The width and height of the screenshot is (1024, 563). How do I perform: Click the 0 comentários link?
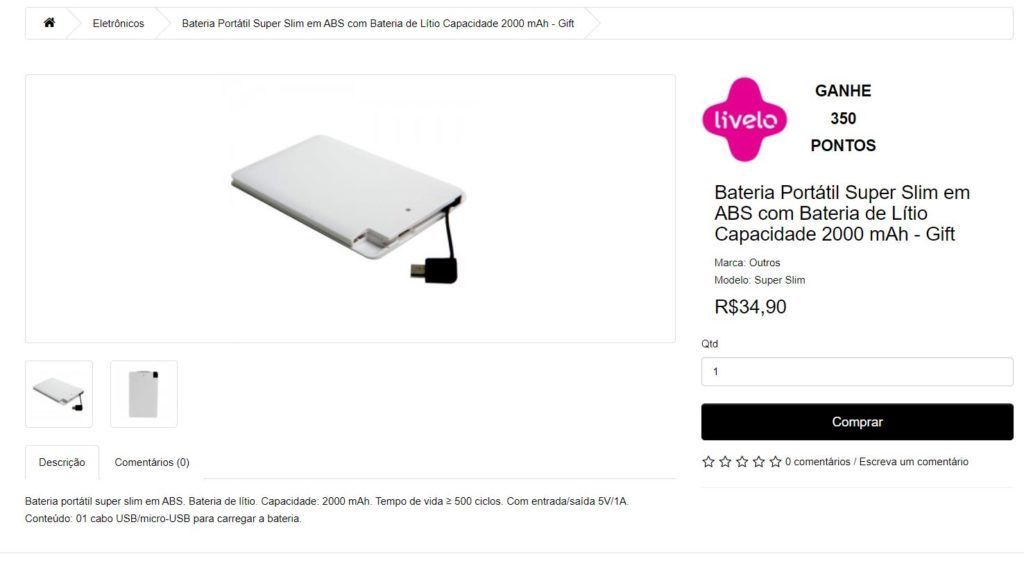[818, 462]
